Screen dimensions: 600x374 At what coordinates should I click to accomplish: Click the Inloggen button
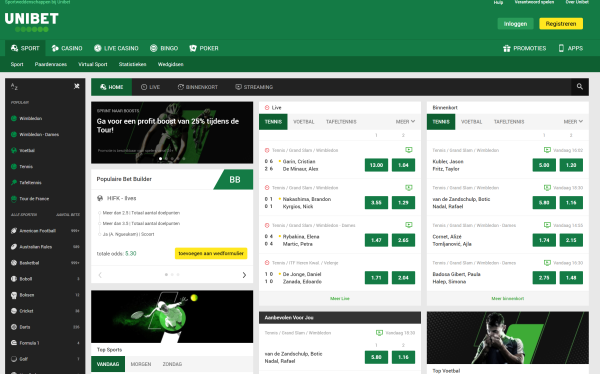tap(515, 24)
